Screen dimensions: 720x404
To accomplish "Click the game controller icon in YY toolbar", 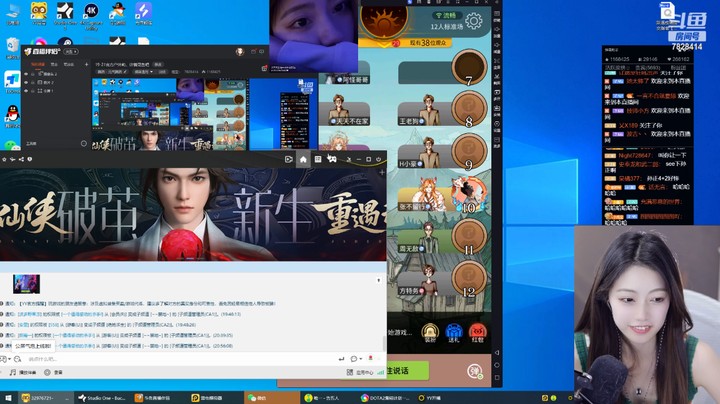I will (x=332, y=159).
